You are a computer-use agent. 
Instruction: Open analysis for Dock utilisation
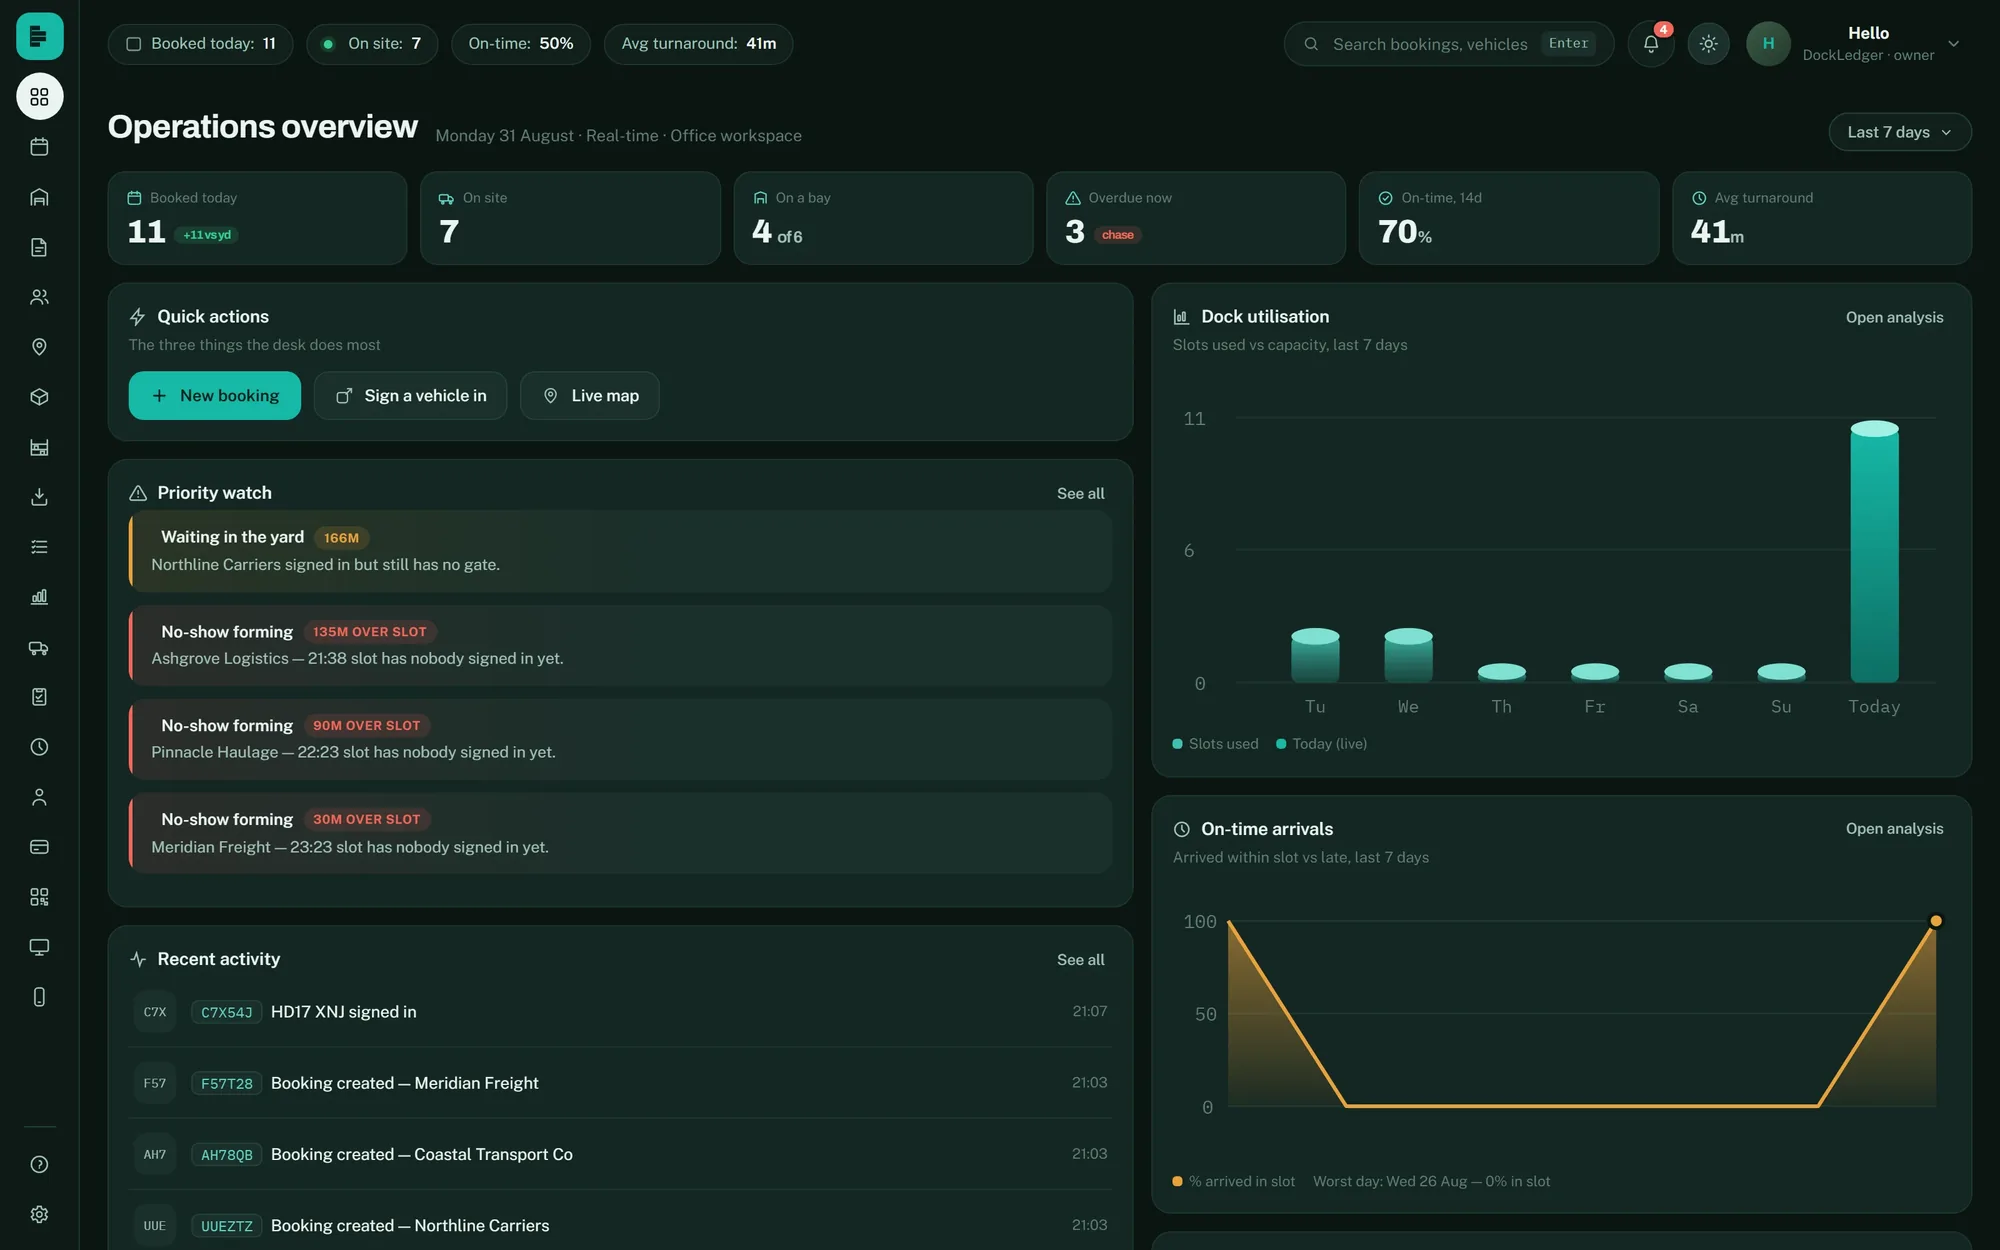pyautogui.click(x=1894, y=317)
